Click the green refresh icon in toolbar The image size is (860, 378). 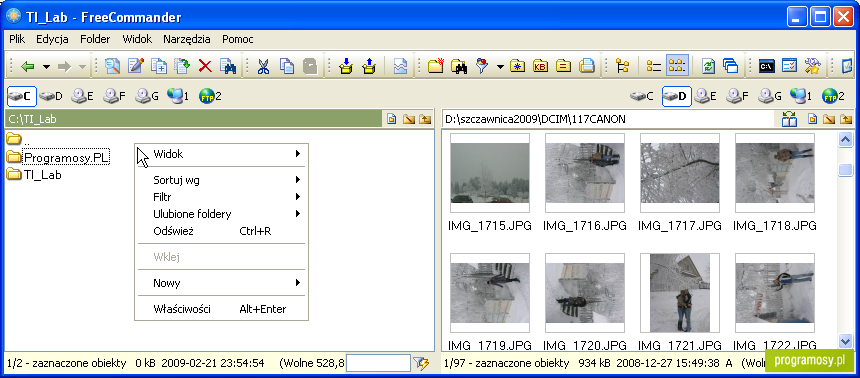click(x=709, y=66)
